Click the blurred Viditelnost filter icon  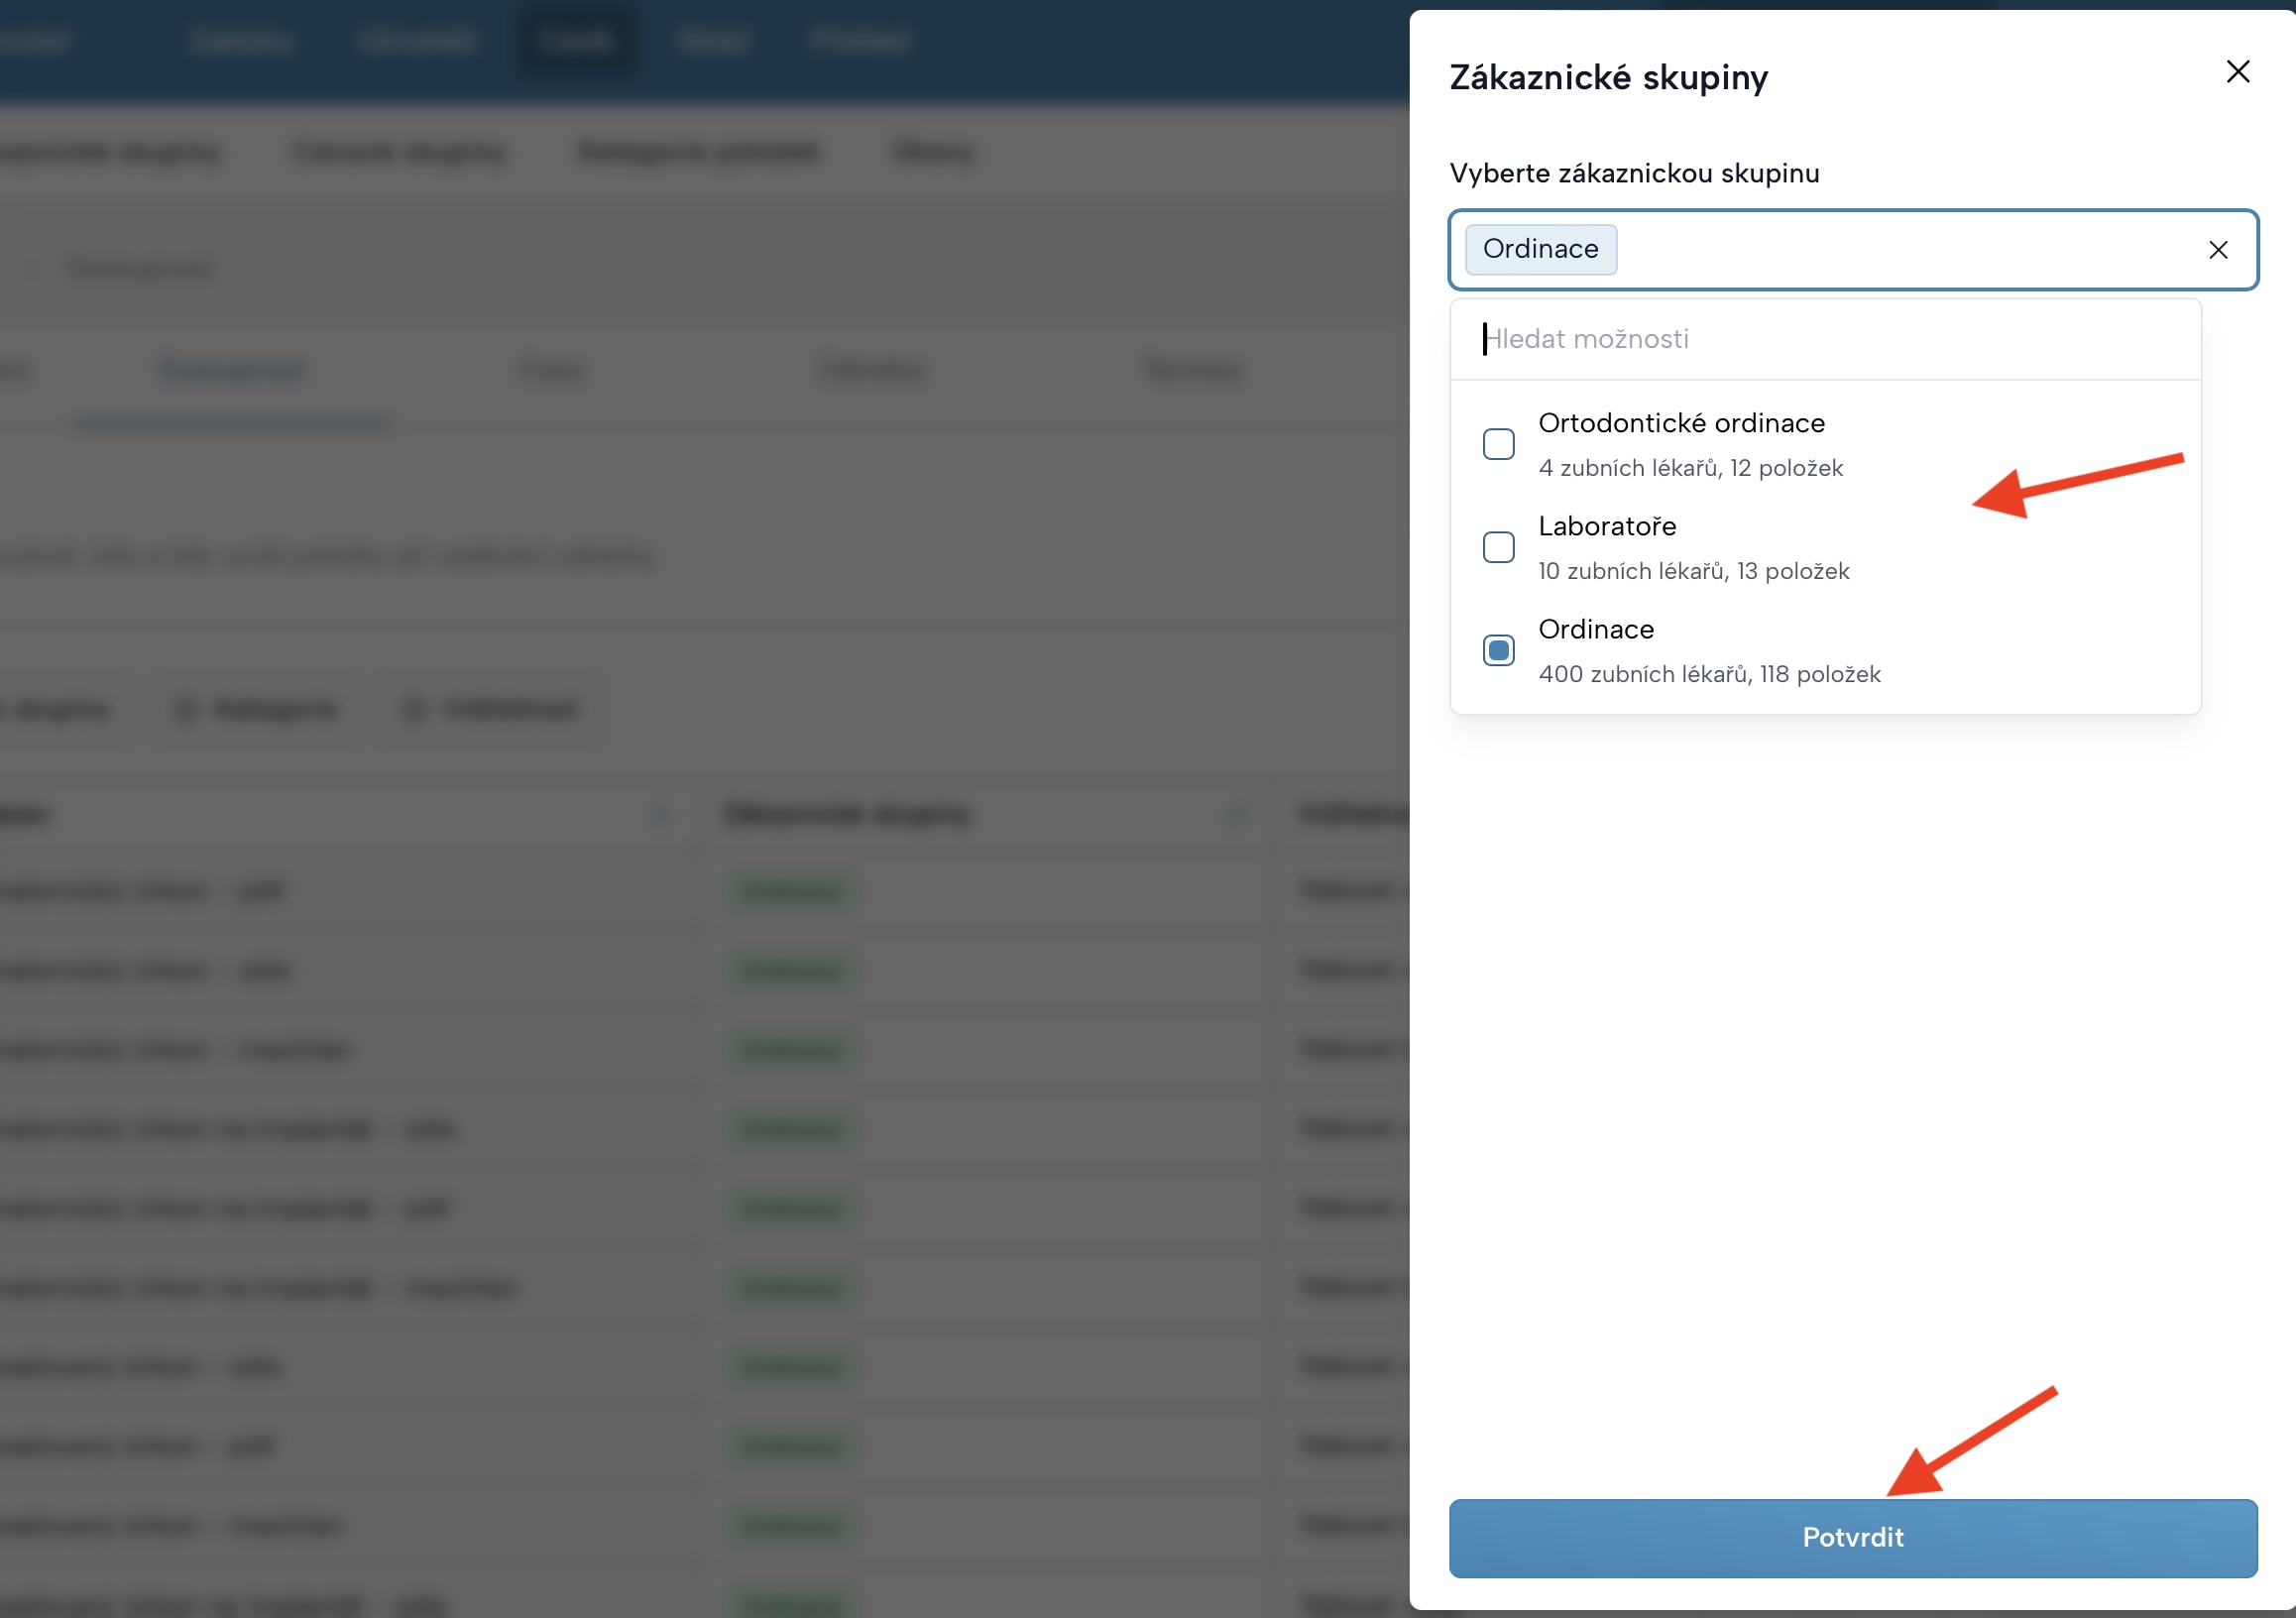(414, 710)
